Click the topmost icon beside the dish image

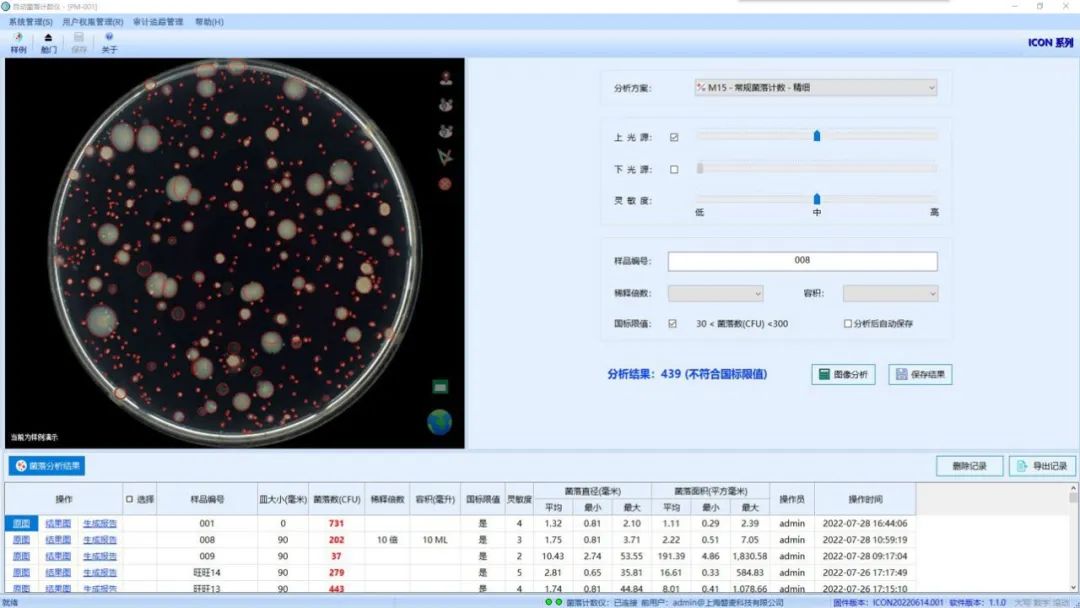tap(444, 77)
